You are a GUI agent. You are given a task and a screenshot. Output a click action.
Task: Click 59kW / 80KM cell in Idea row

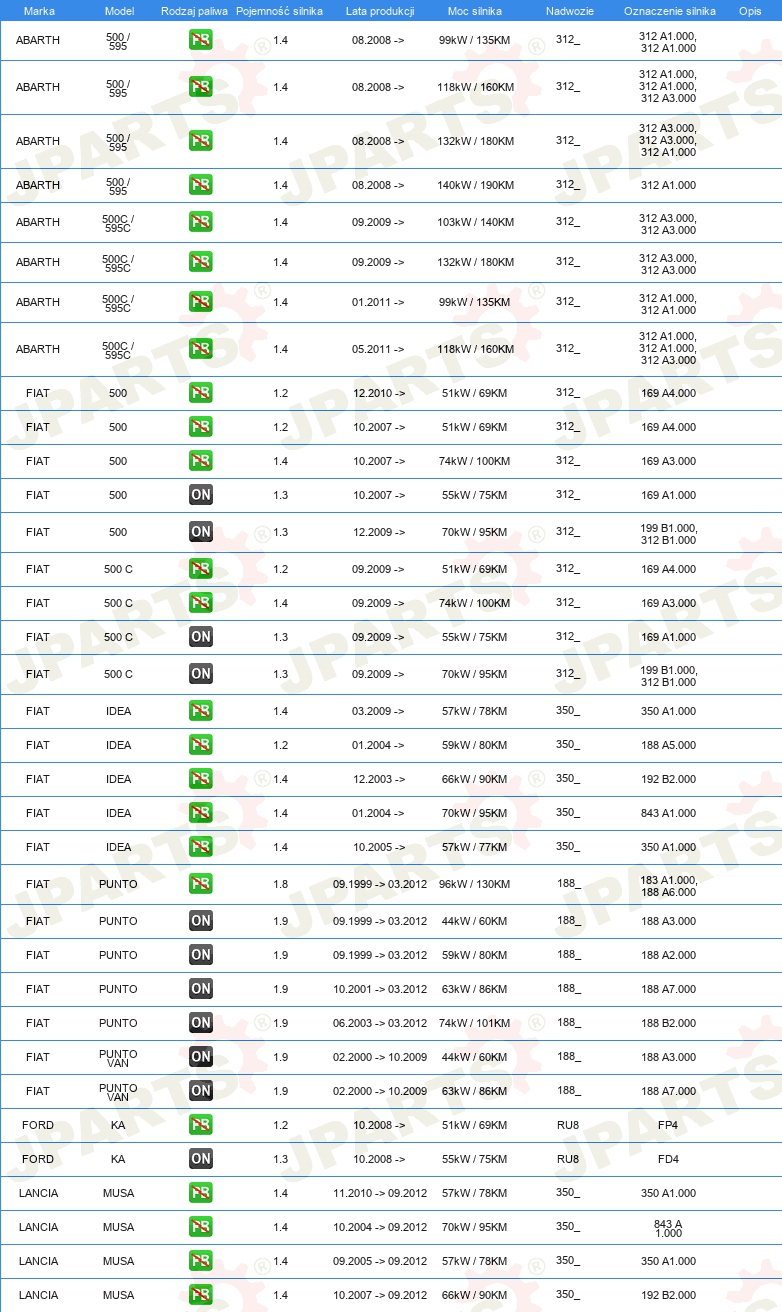pyautogui.click(x=476, y=745)
